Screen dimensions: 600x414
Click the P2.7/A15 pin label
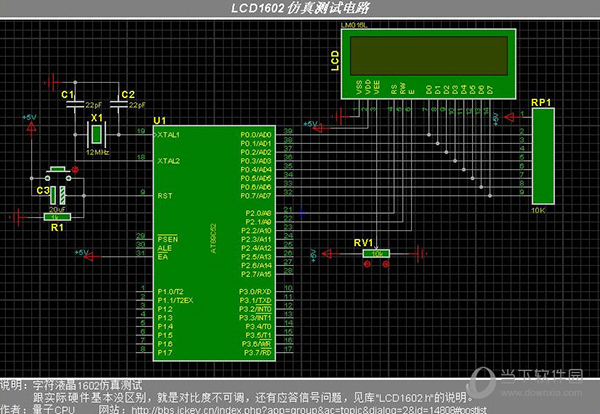256,274
